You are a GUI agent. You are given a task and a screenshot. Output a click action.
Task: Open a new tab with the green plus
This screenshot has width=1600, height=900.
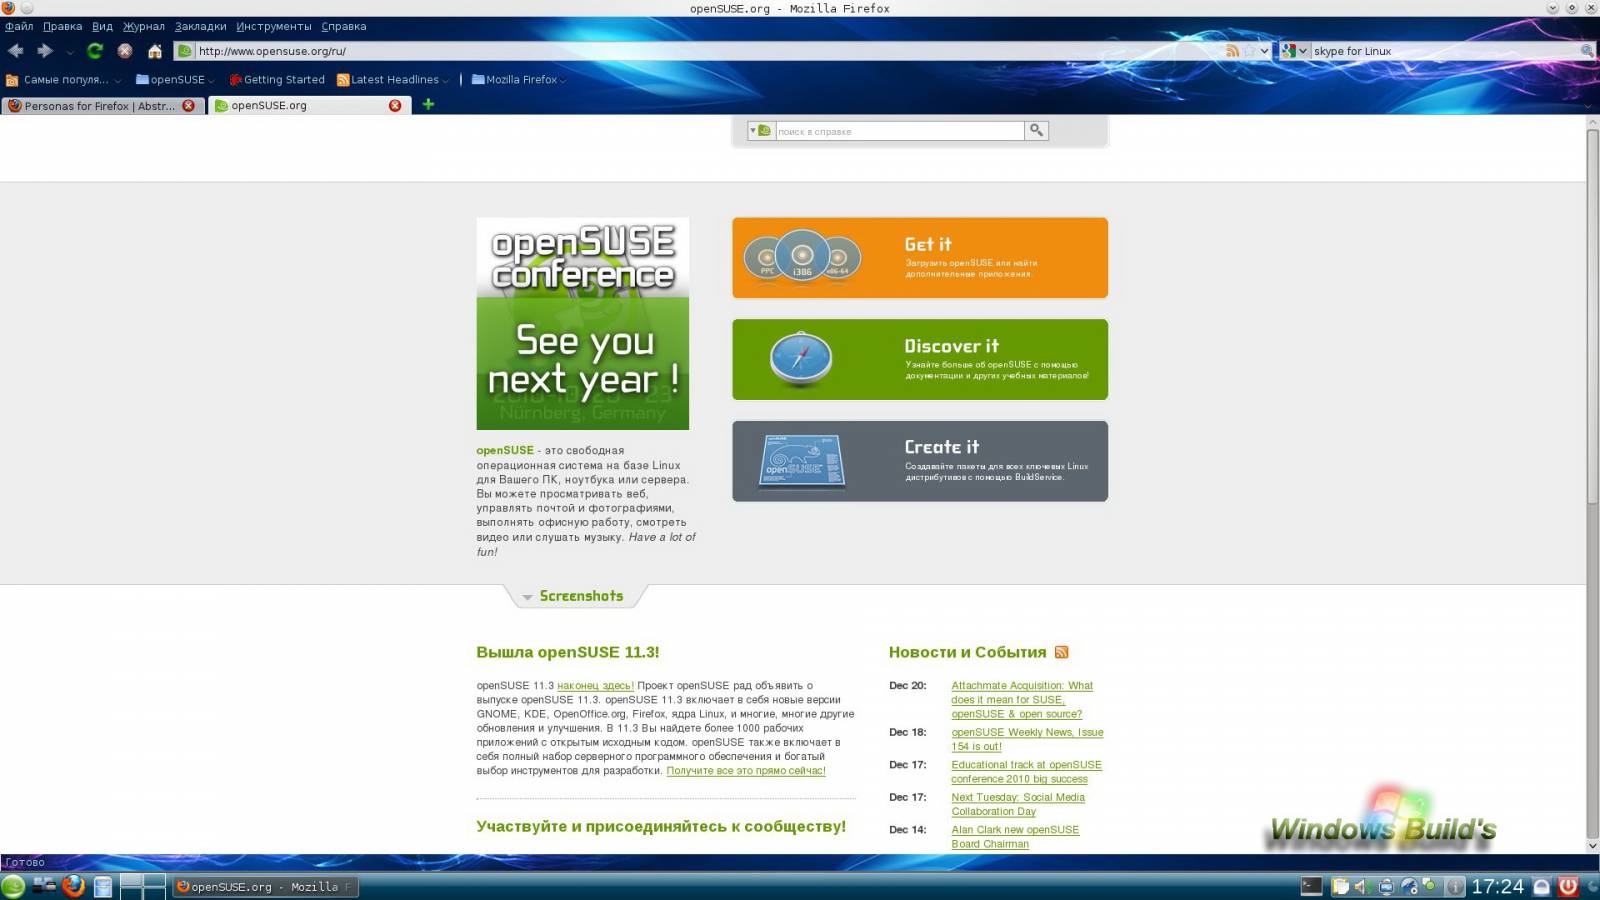pos(428,104)
